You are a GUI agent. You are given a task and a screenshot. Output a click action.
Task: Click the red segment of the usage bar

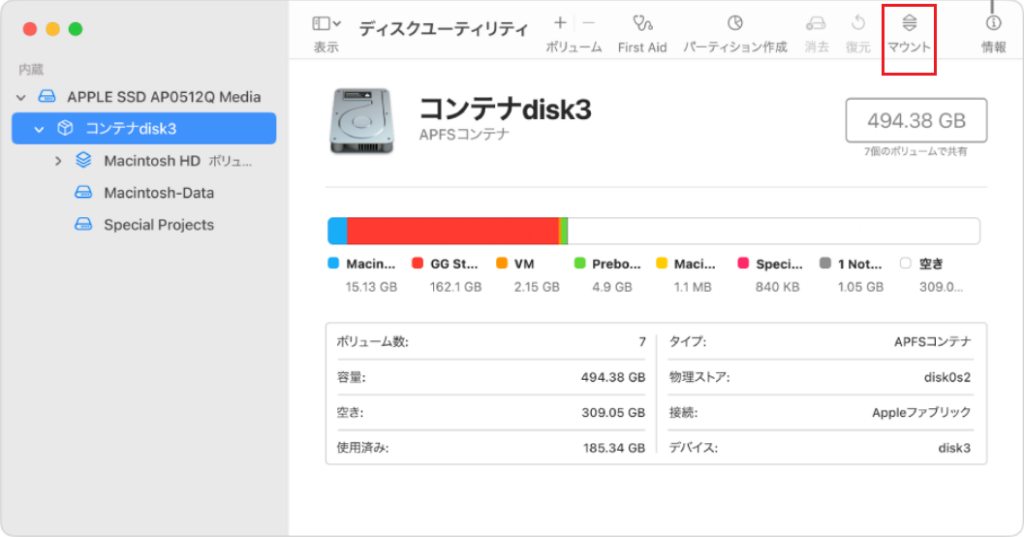click(x=453, y=231)
